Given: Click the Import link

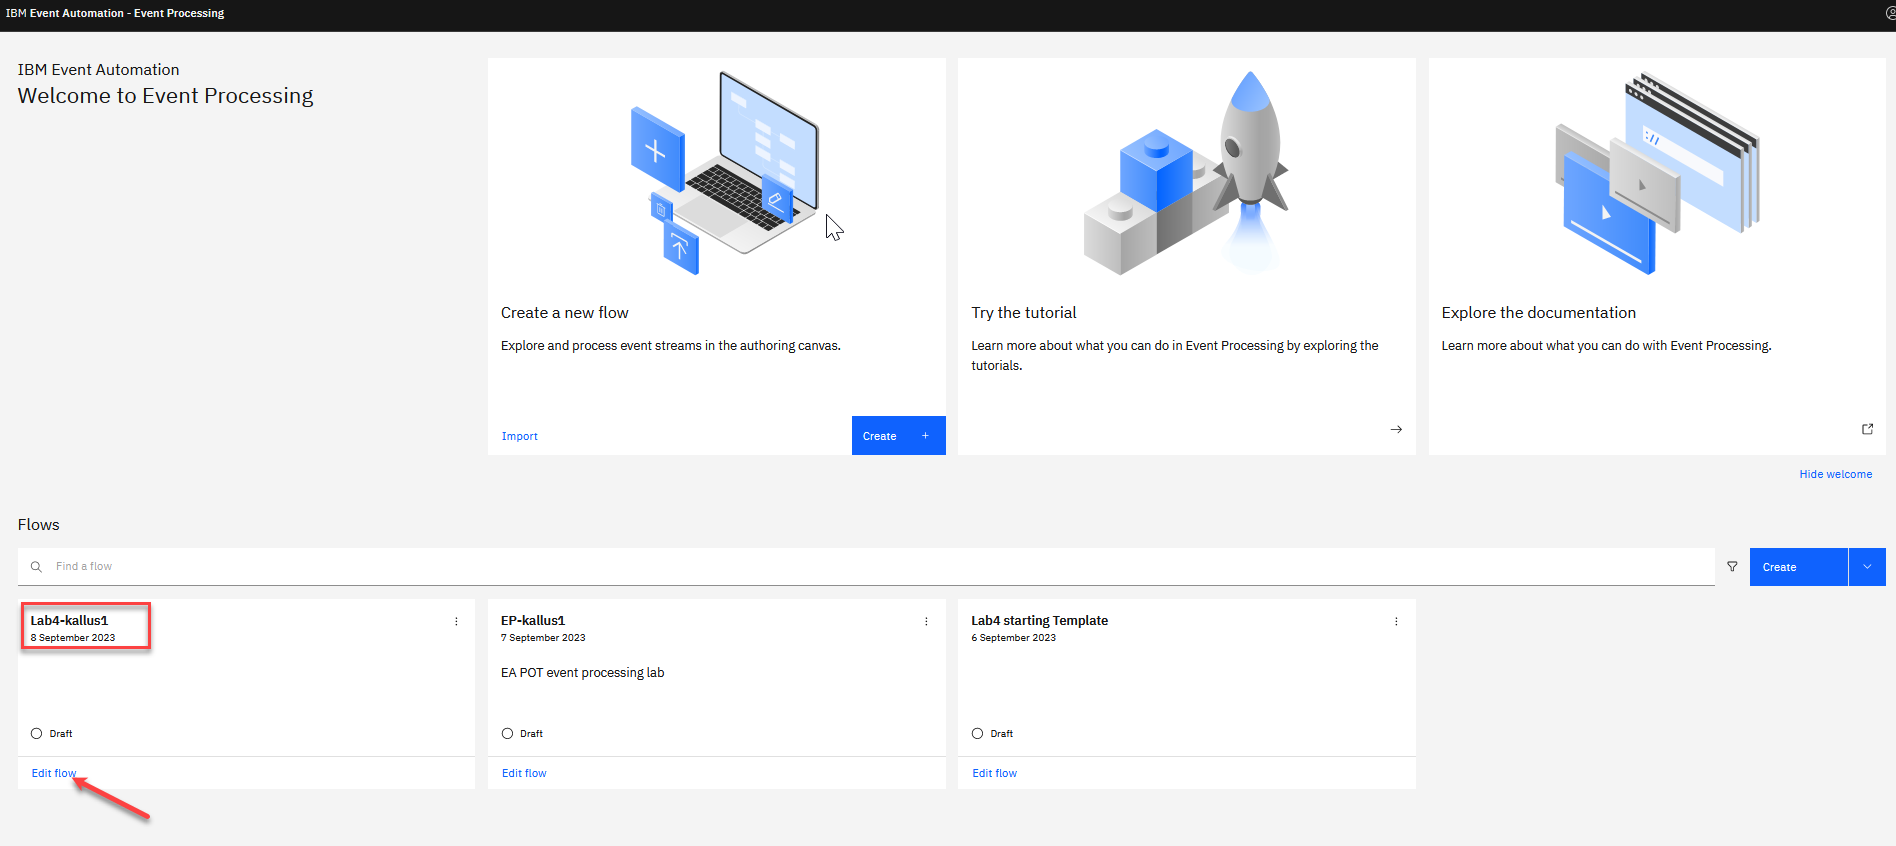Looking at the screenshot, I should pyautogui.click(x=519, y=436).
